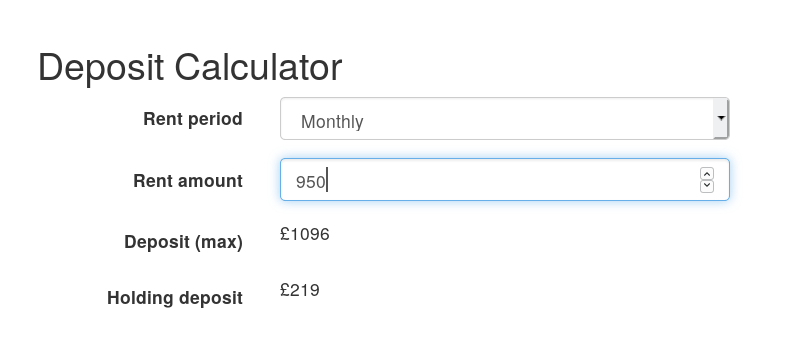Focus the Rent amount input field
The height and width of the screenshot is (360, 803).
point(504,179)
